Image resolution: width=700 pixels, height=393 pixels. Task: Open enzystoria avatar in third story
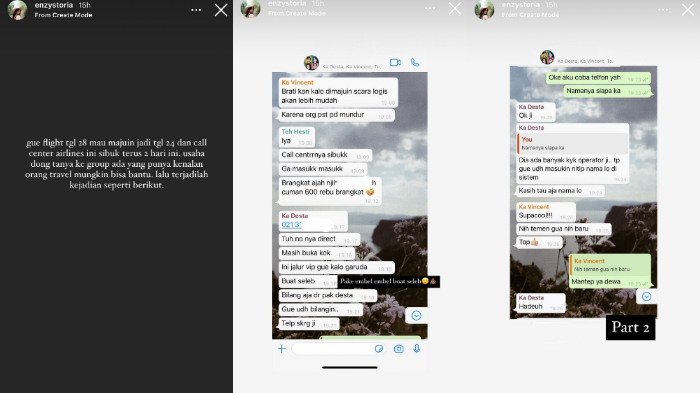pyautogui.click(x=484, y=10)
